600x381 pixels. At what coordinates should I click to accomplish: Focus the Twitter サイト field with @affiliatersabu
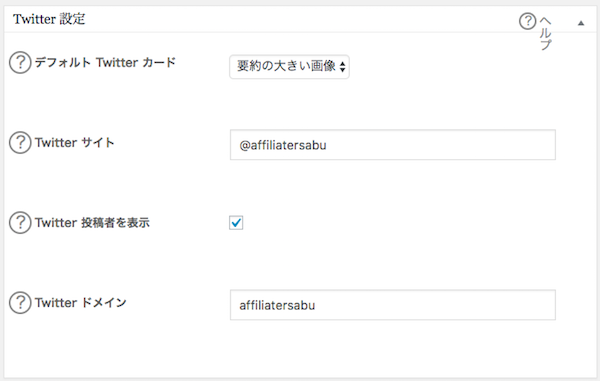pos(393,145)
